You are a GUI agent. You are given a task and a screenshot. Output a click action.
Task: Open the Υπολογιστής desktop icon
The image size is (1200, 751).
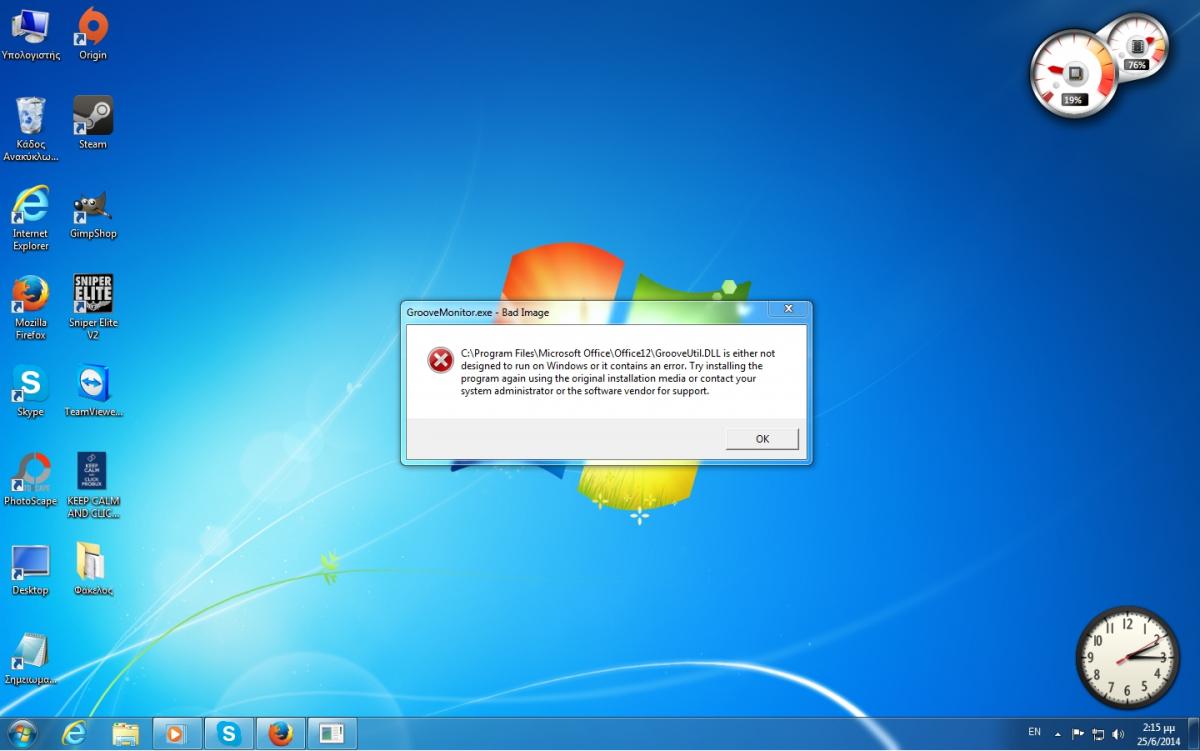(30, 34)
